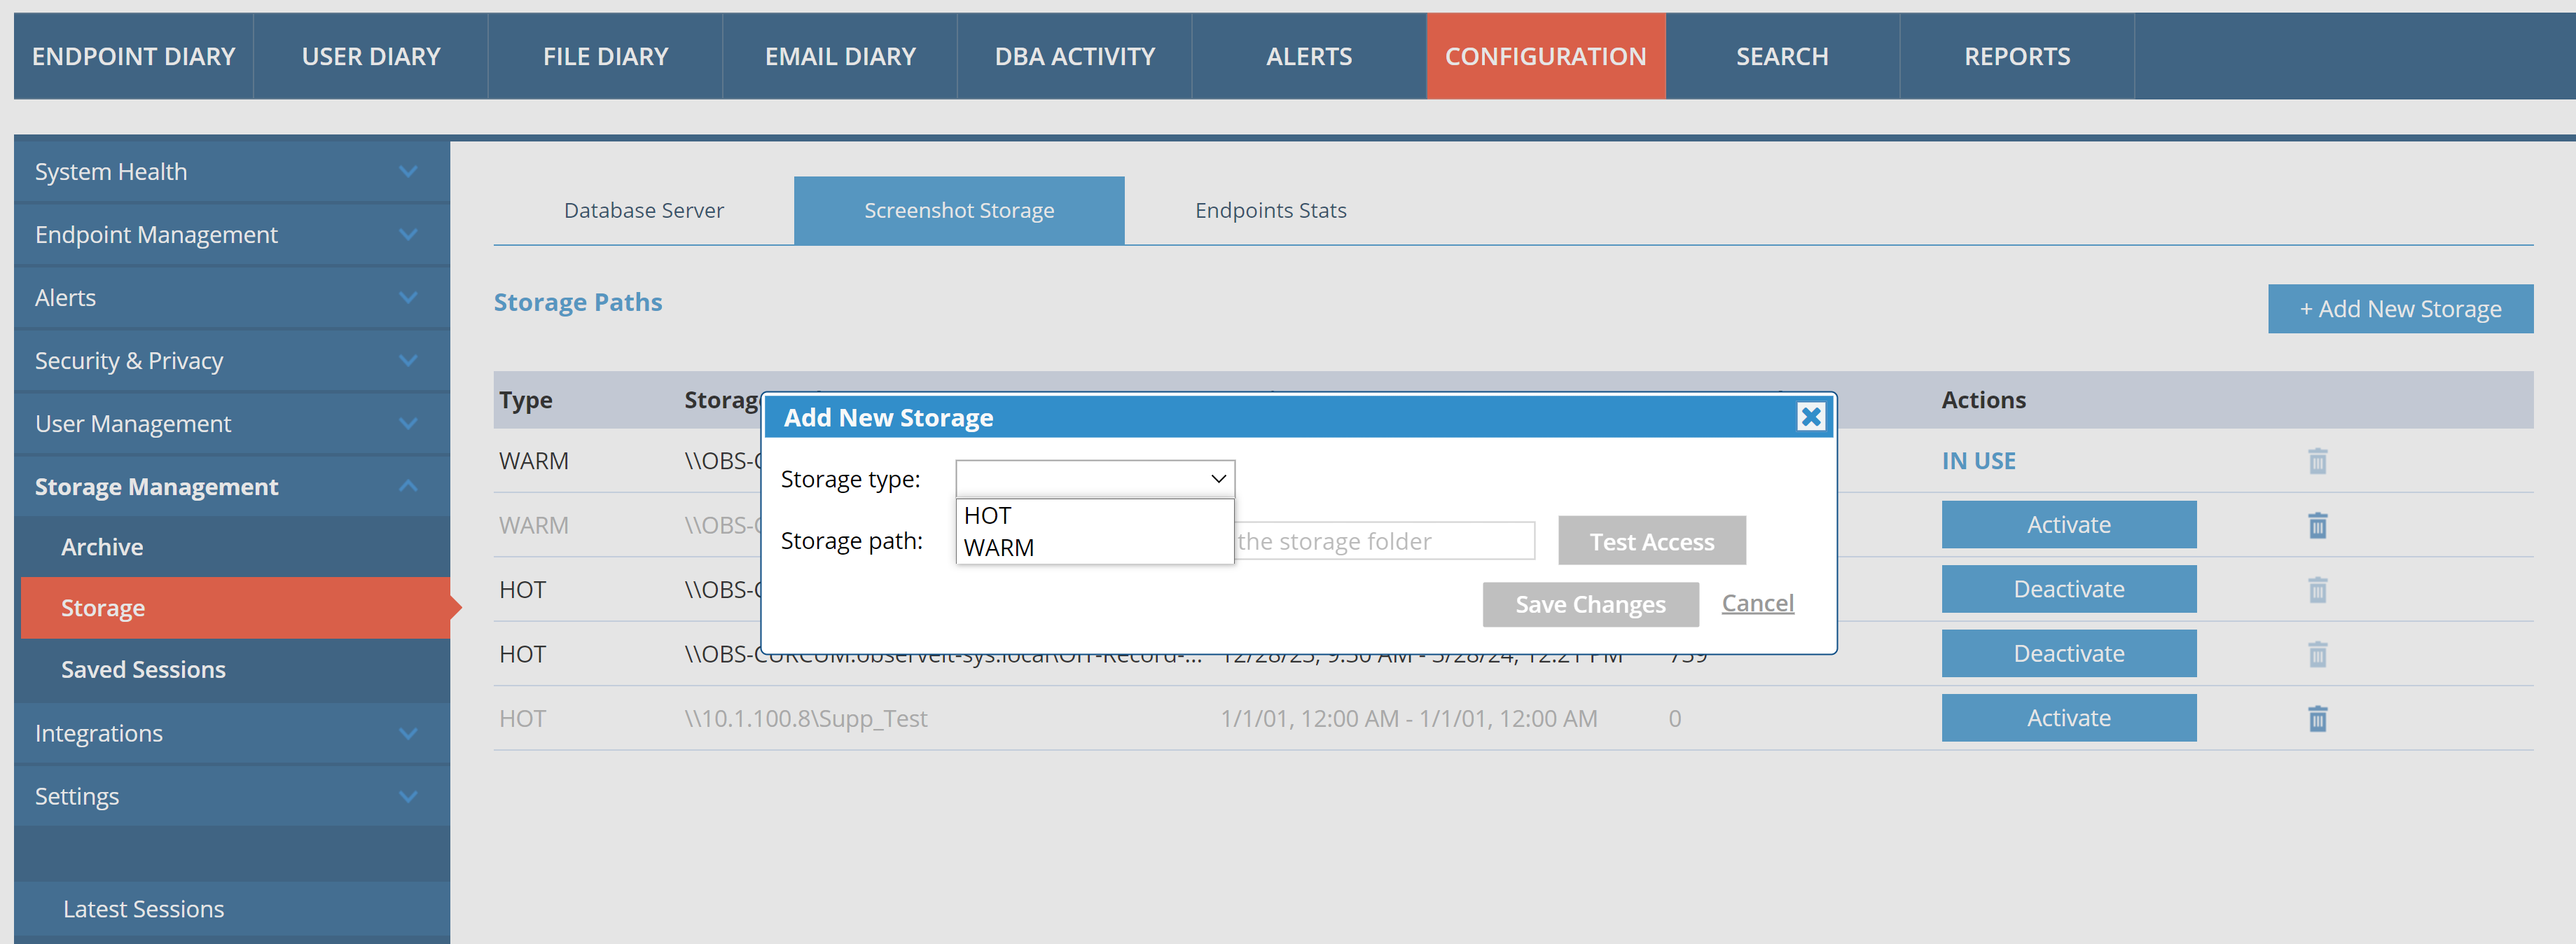Click into the storage path field

pyautogui.click(x=1383, y=542)
